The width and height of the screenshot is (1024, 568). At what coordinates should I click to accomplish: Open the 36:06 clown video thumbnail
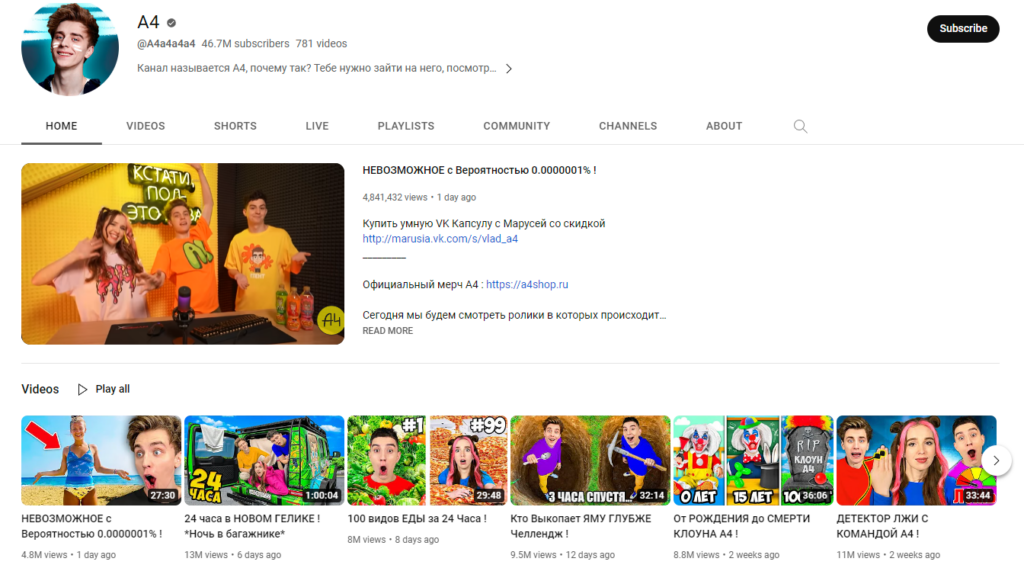pyautogui.click(x=754, y=460)
